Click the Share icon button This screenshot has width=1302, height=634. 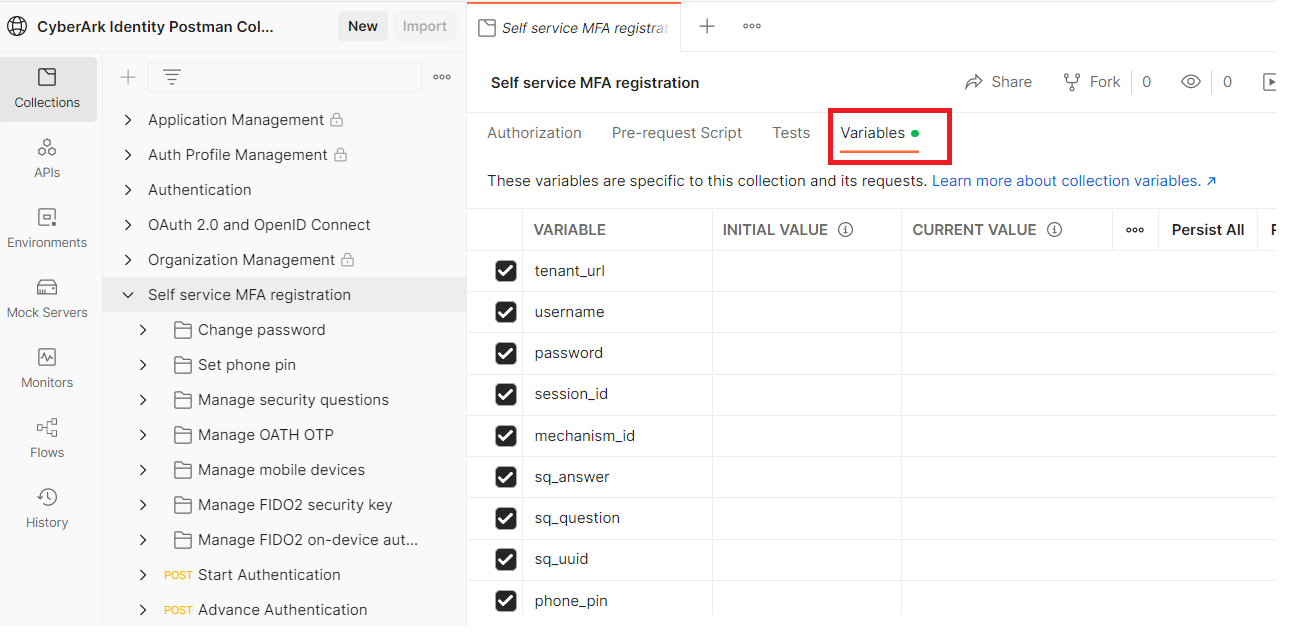998,82
